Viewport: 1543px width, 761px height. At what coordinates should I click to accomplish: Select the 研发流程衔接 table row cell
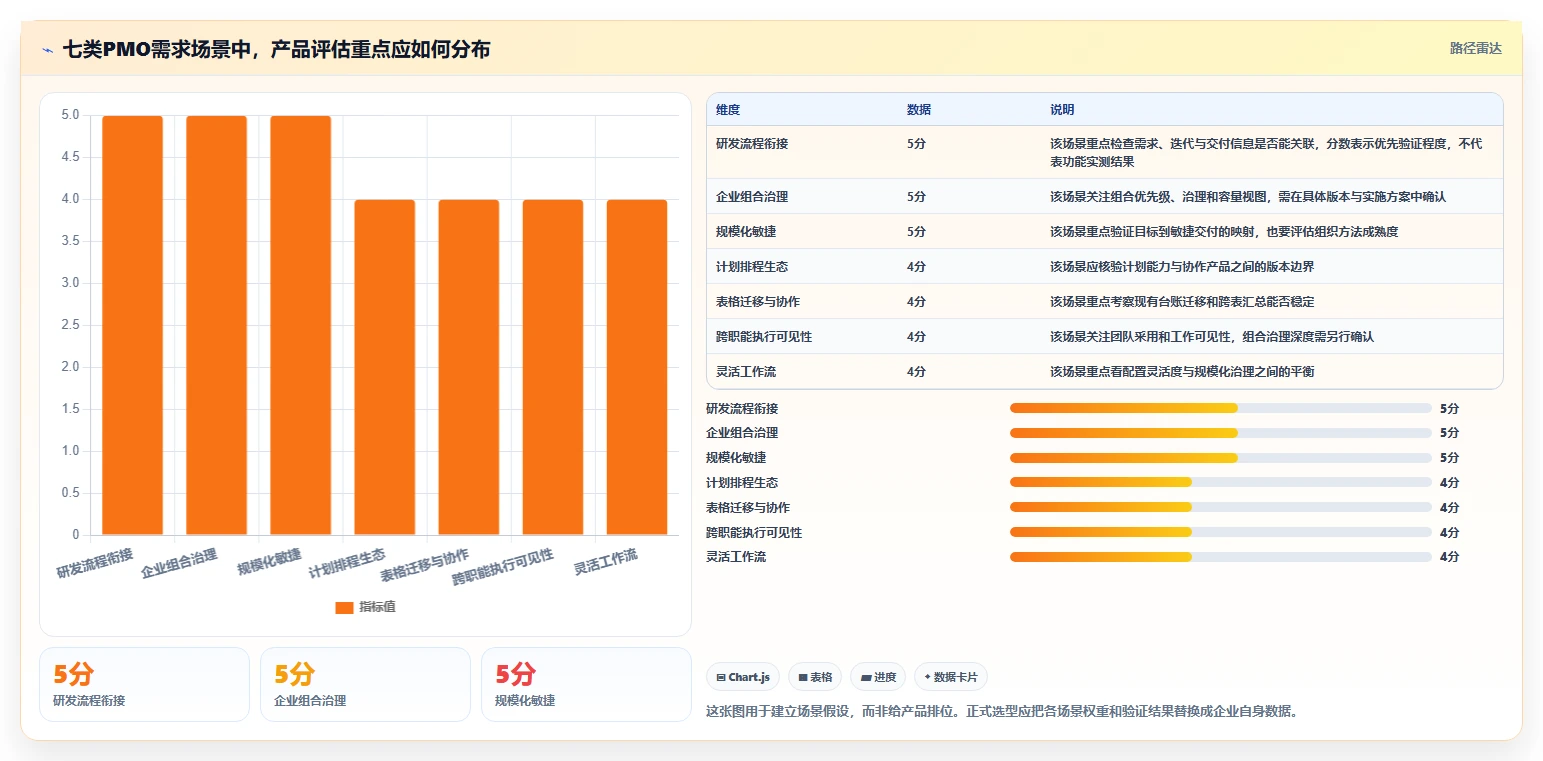click(x=752, y=144)
